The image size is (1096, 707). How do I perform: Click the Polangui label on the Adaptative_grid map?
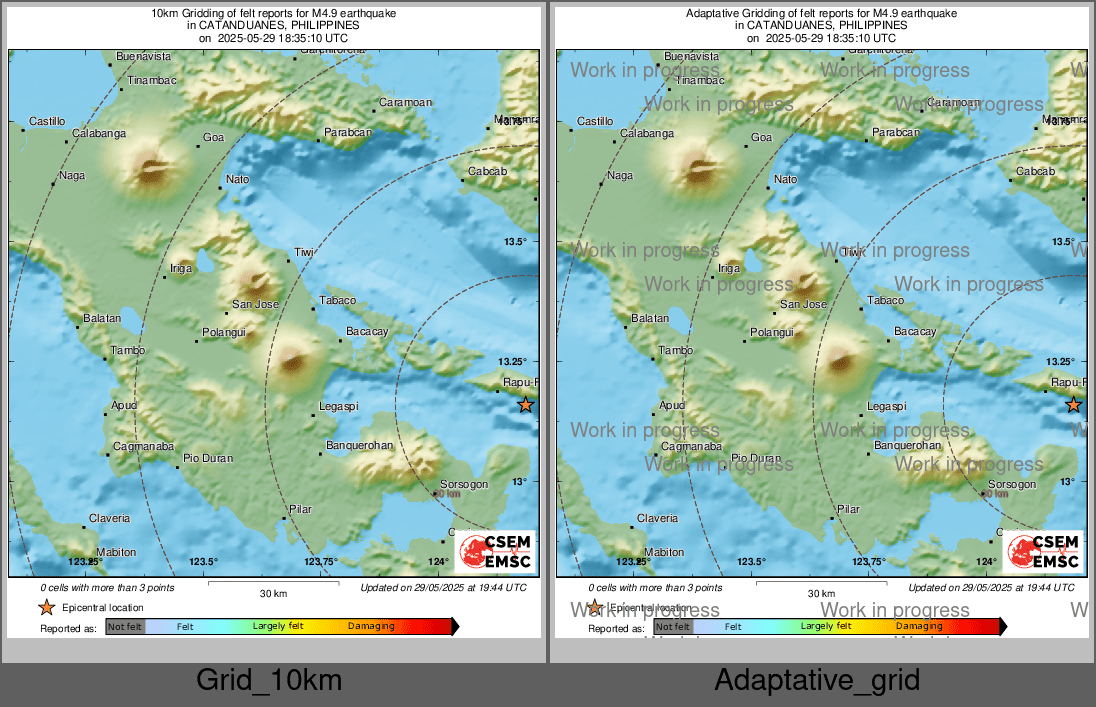pyautogui.click(x=772, y=332)
